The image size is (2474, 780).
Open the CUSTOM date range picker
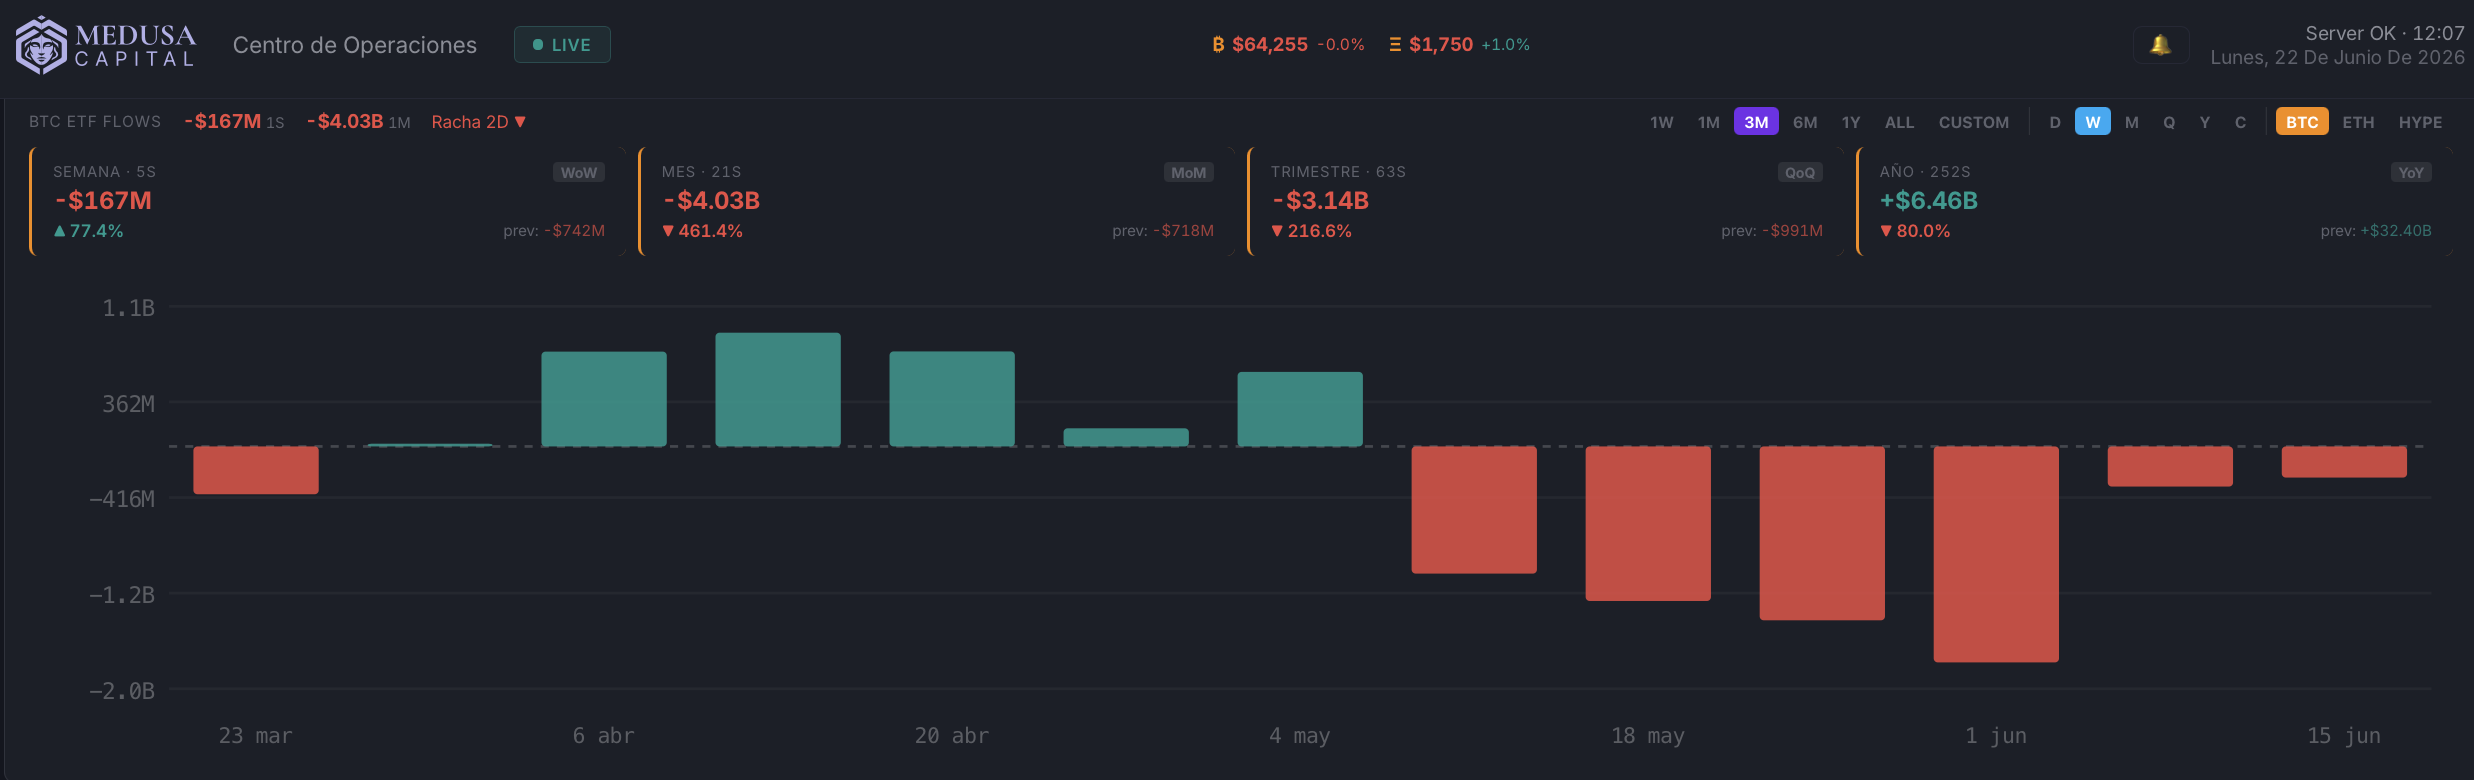click(1973, 122)
